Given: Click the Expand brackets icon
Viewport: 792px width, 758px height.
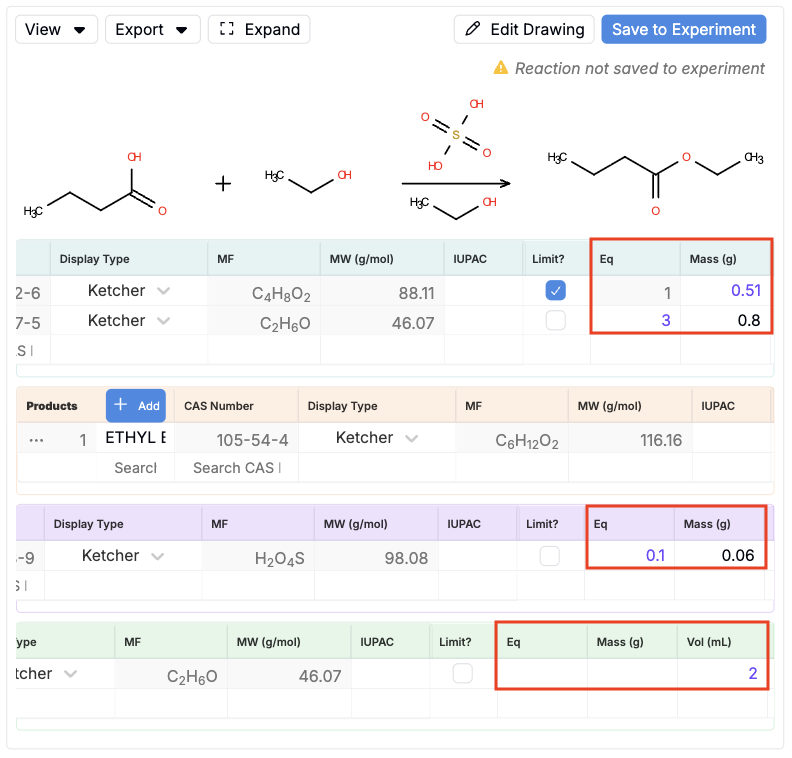Looking at the screenshot, I should pos(227,29).
